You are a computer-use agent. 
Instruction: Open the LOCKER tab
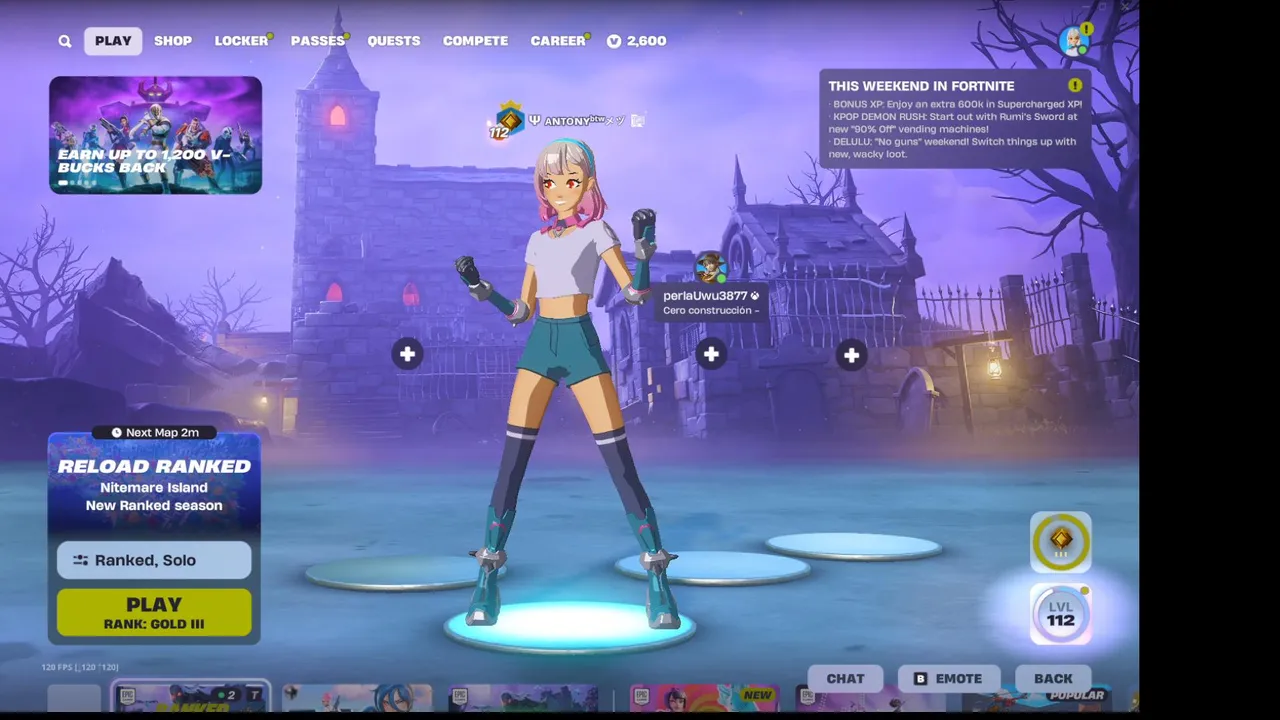tap(241, 41)
